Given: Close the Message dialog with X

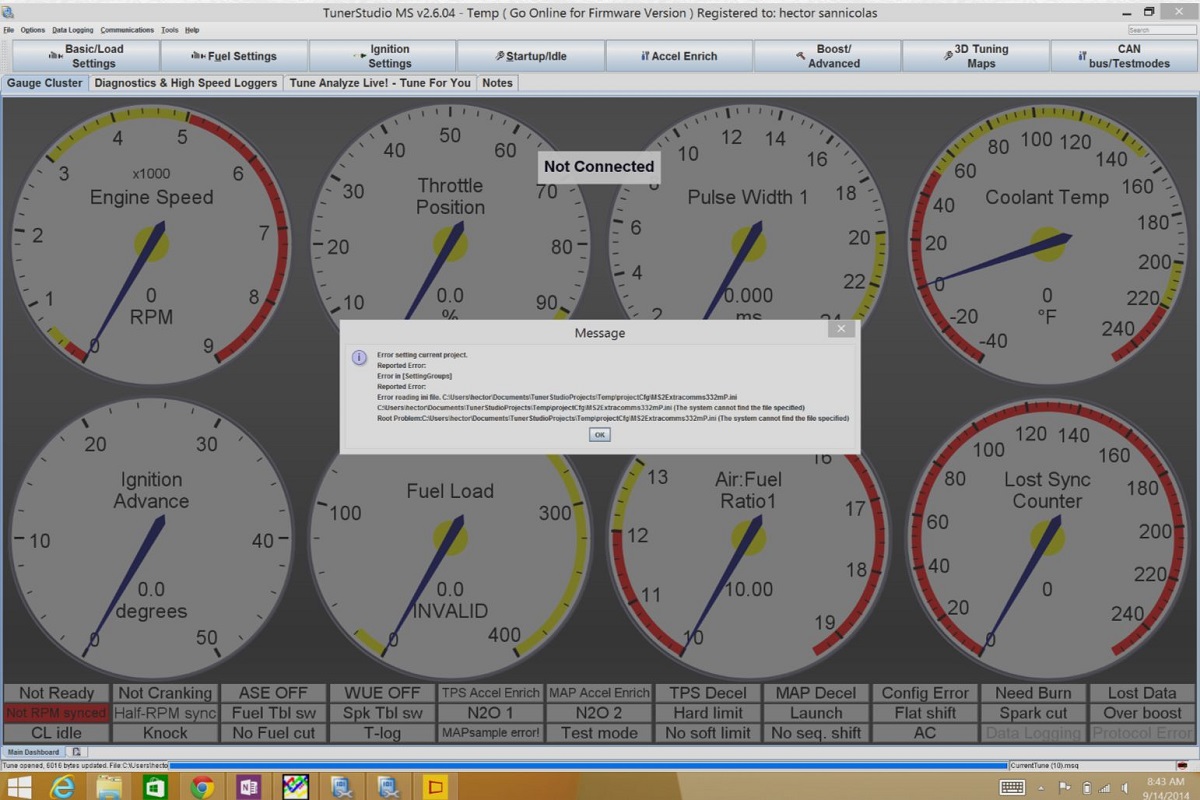Looking at the screenshot, I should [x=841, y=329].
